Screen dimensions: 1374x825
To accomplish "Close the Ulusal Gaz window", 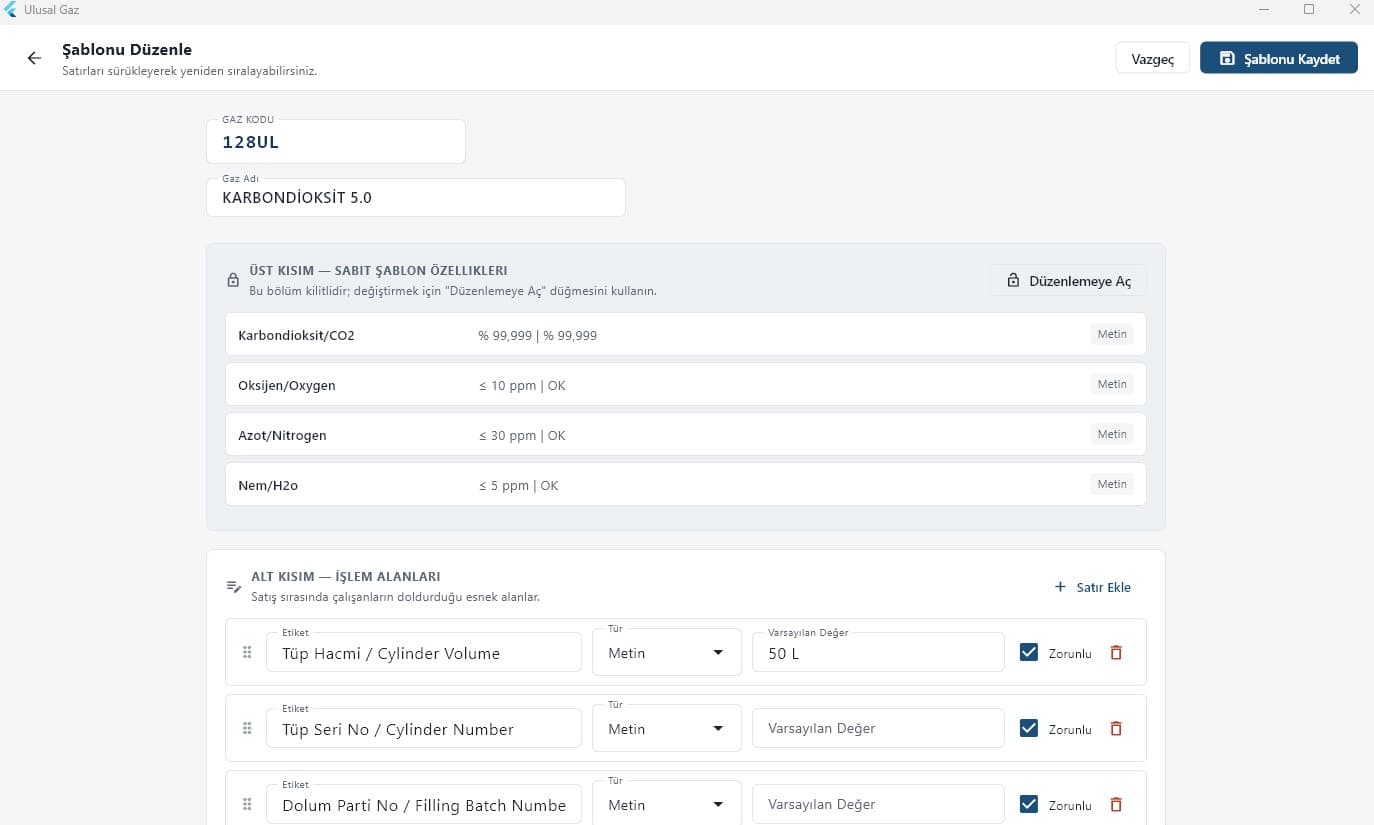I will [x=1354, y=10].
